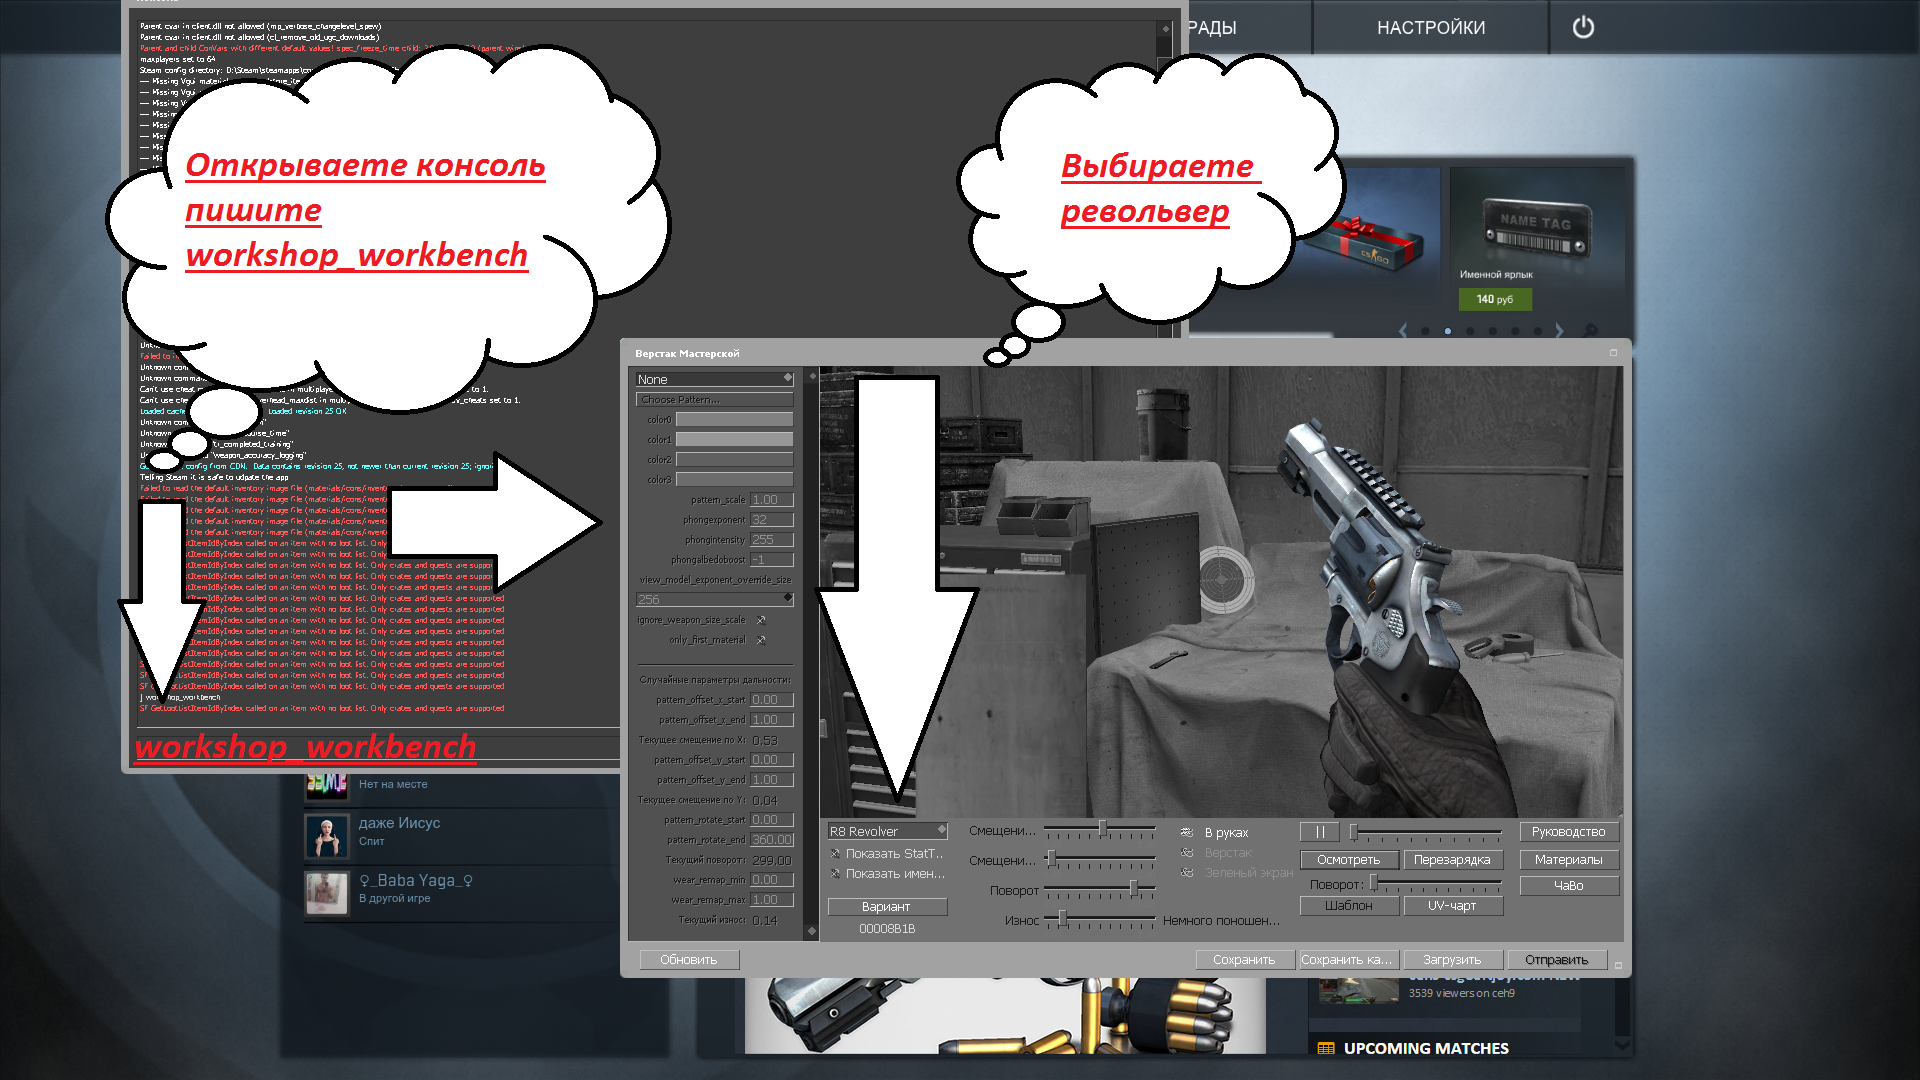Pause the weapon animation playback
1920x1080 pixels.
tap(1320, 832)
